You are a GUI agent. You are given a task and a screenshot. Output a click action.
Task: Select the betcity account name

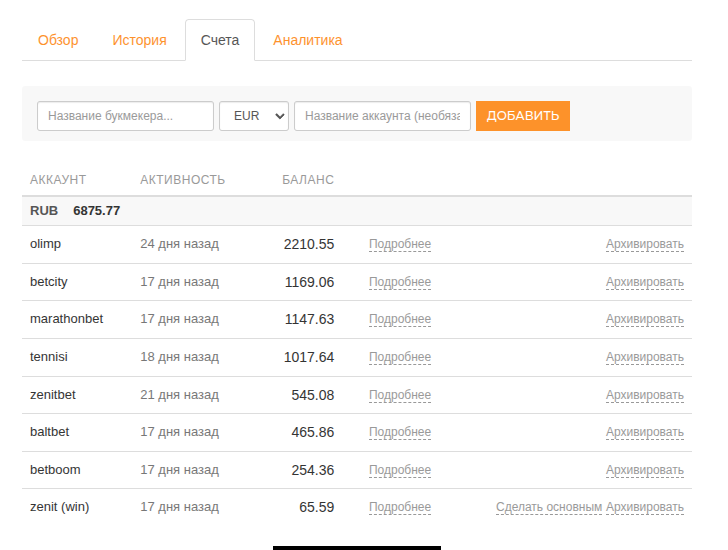click(x=49, y=282)
